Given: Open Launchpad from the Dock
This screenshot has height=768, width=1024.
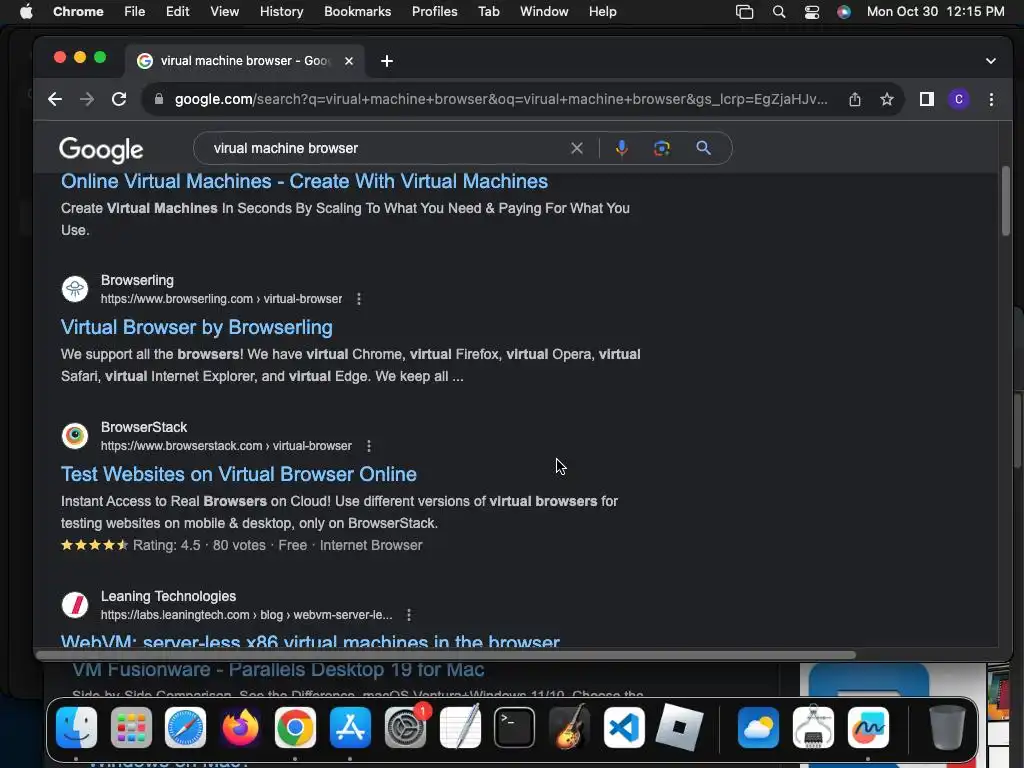Looking at the screenshot, I should tap(131, 728).
